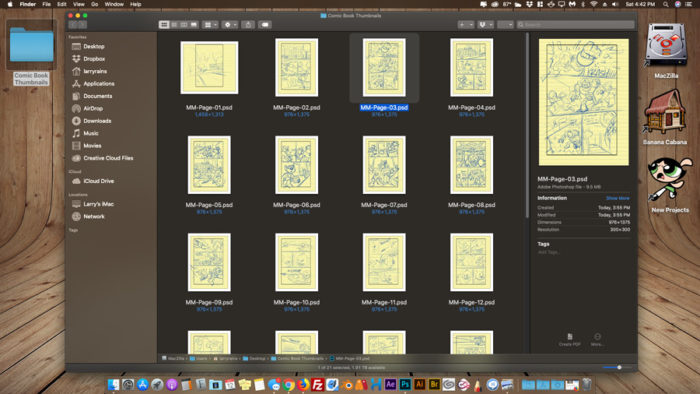Click Show More in Information section
This screenshot has height=394, width=700.
coord(617,198)
